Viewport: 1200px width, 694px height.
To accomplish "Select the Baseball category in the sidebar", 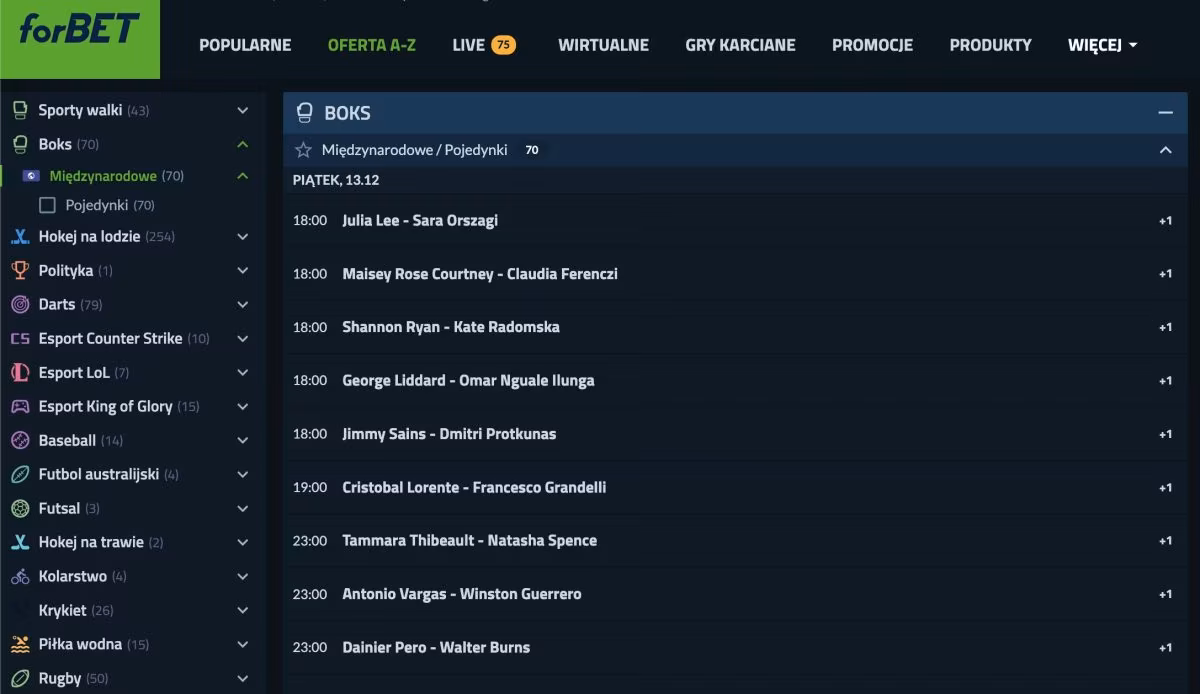I will coord(67,440).
